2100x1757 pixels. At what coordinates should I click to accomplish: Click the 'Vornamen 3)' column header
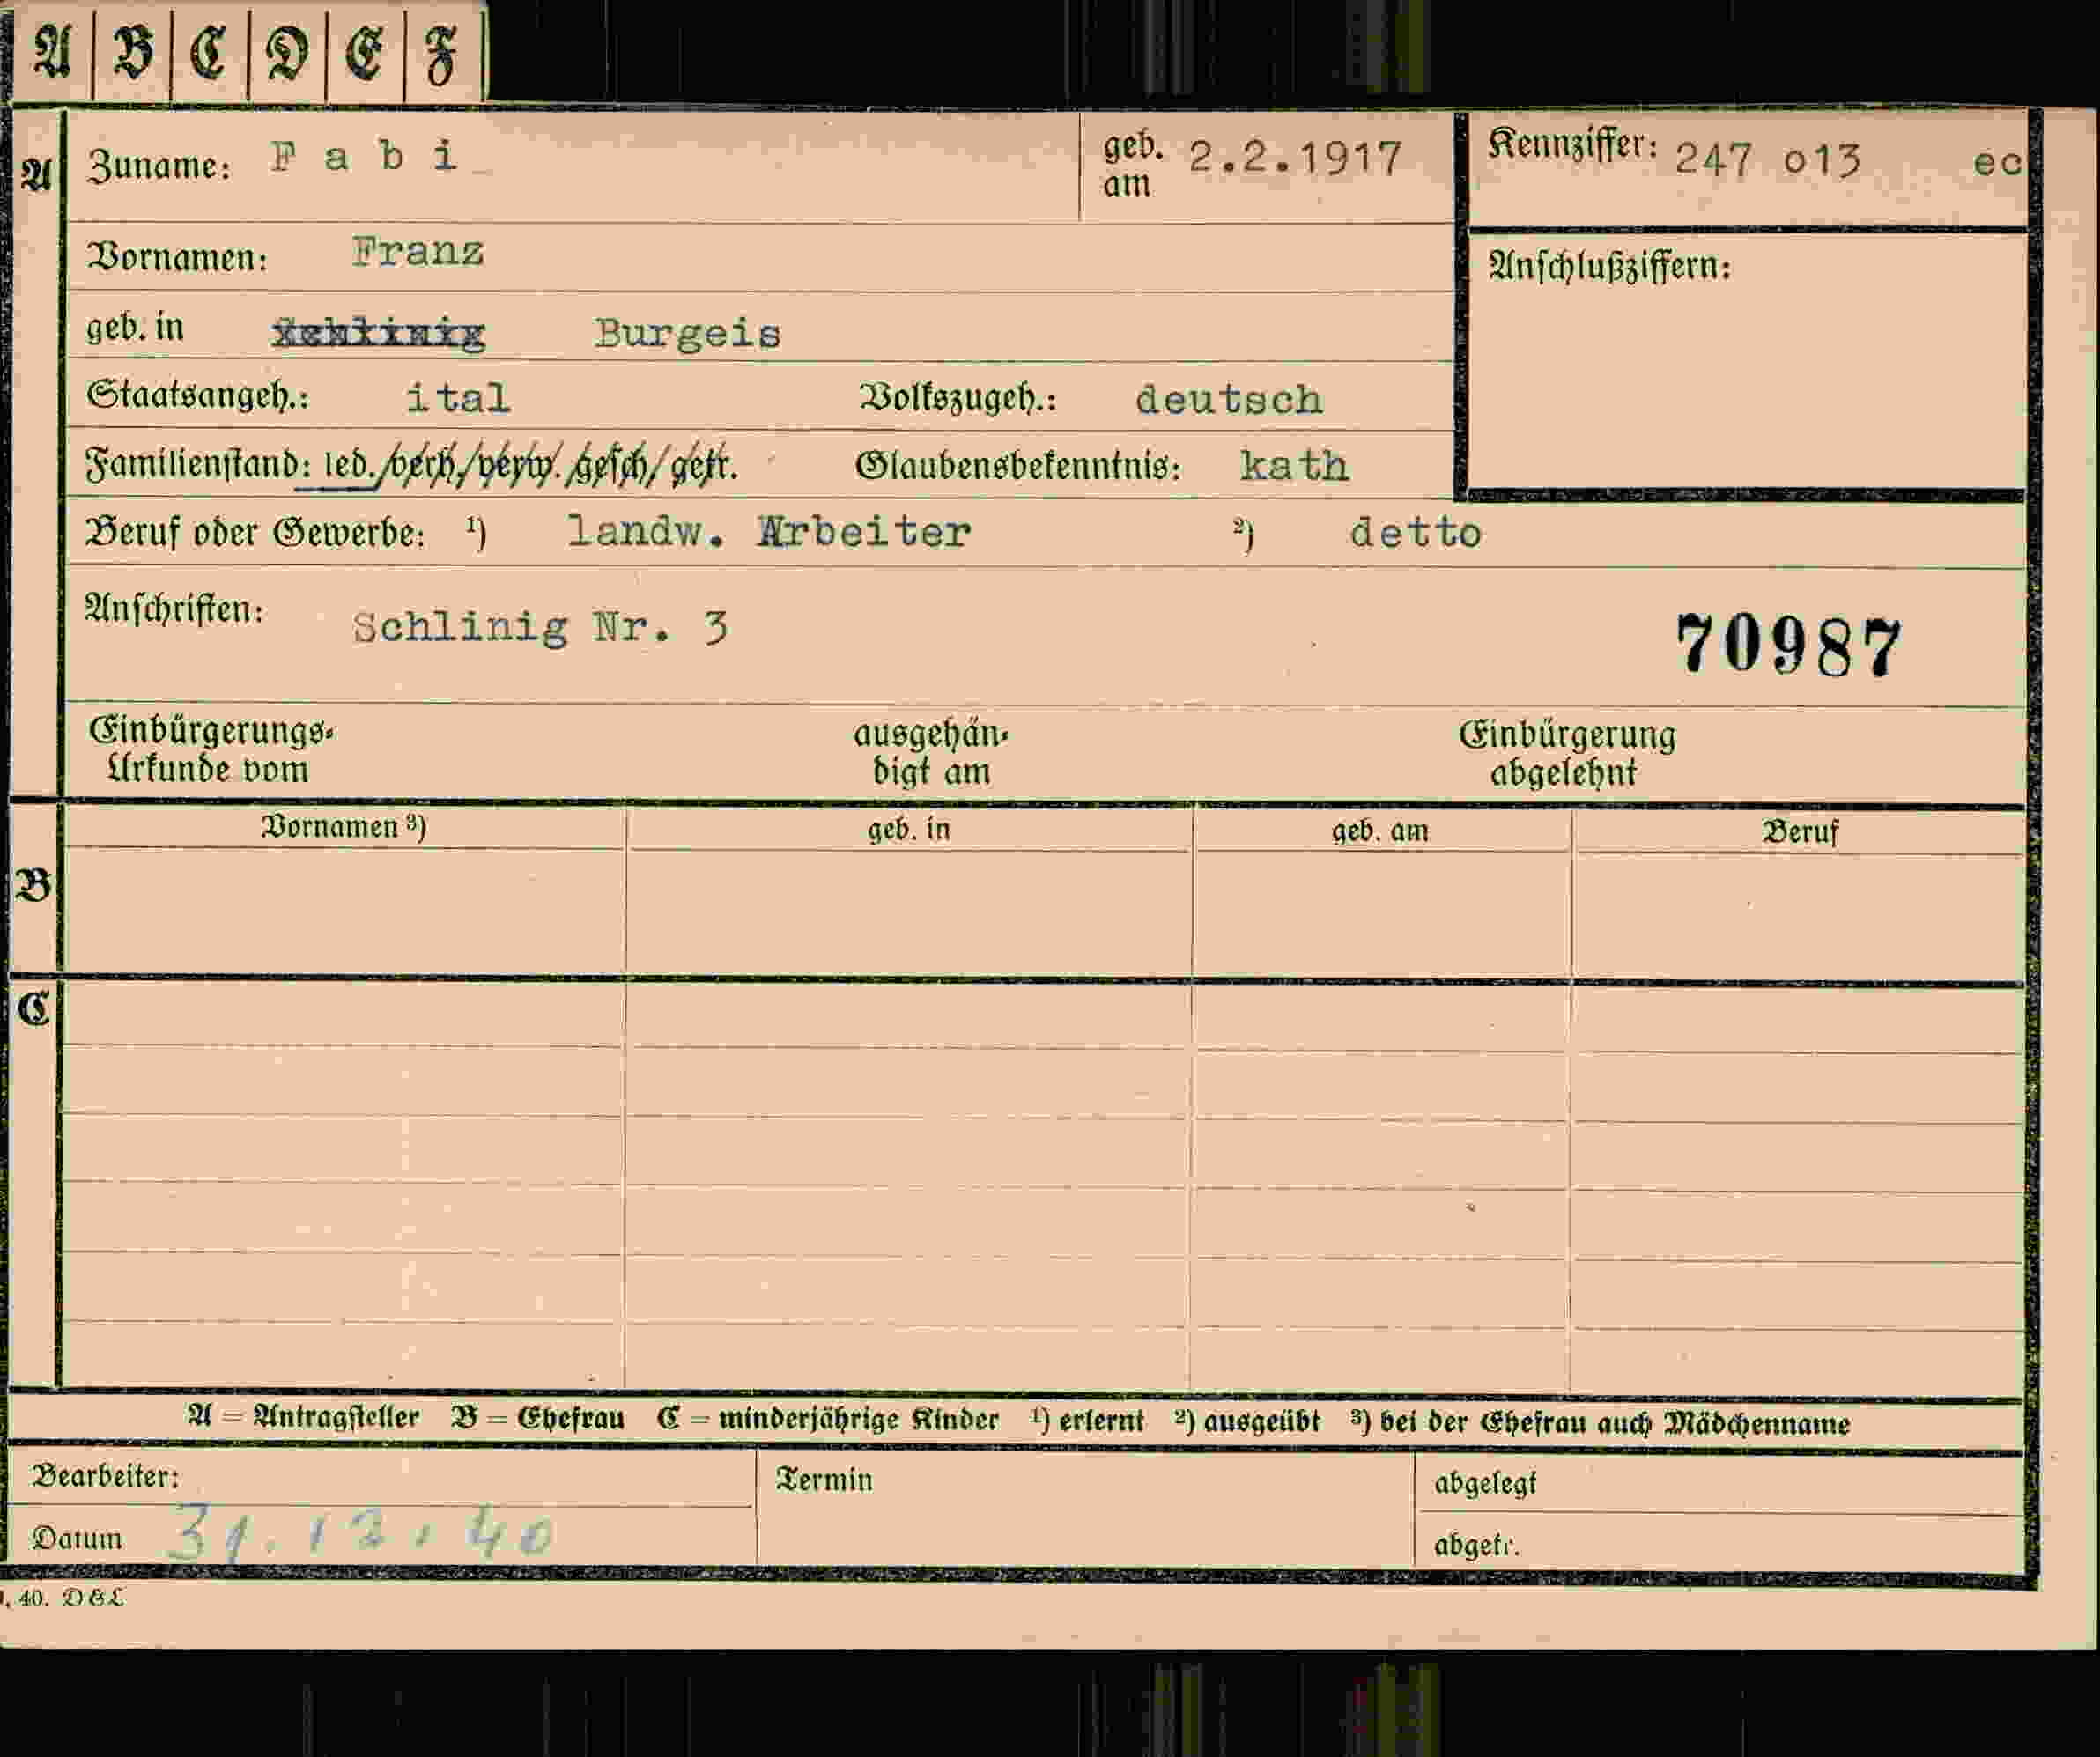point(344,828)
